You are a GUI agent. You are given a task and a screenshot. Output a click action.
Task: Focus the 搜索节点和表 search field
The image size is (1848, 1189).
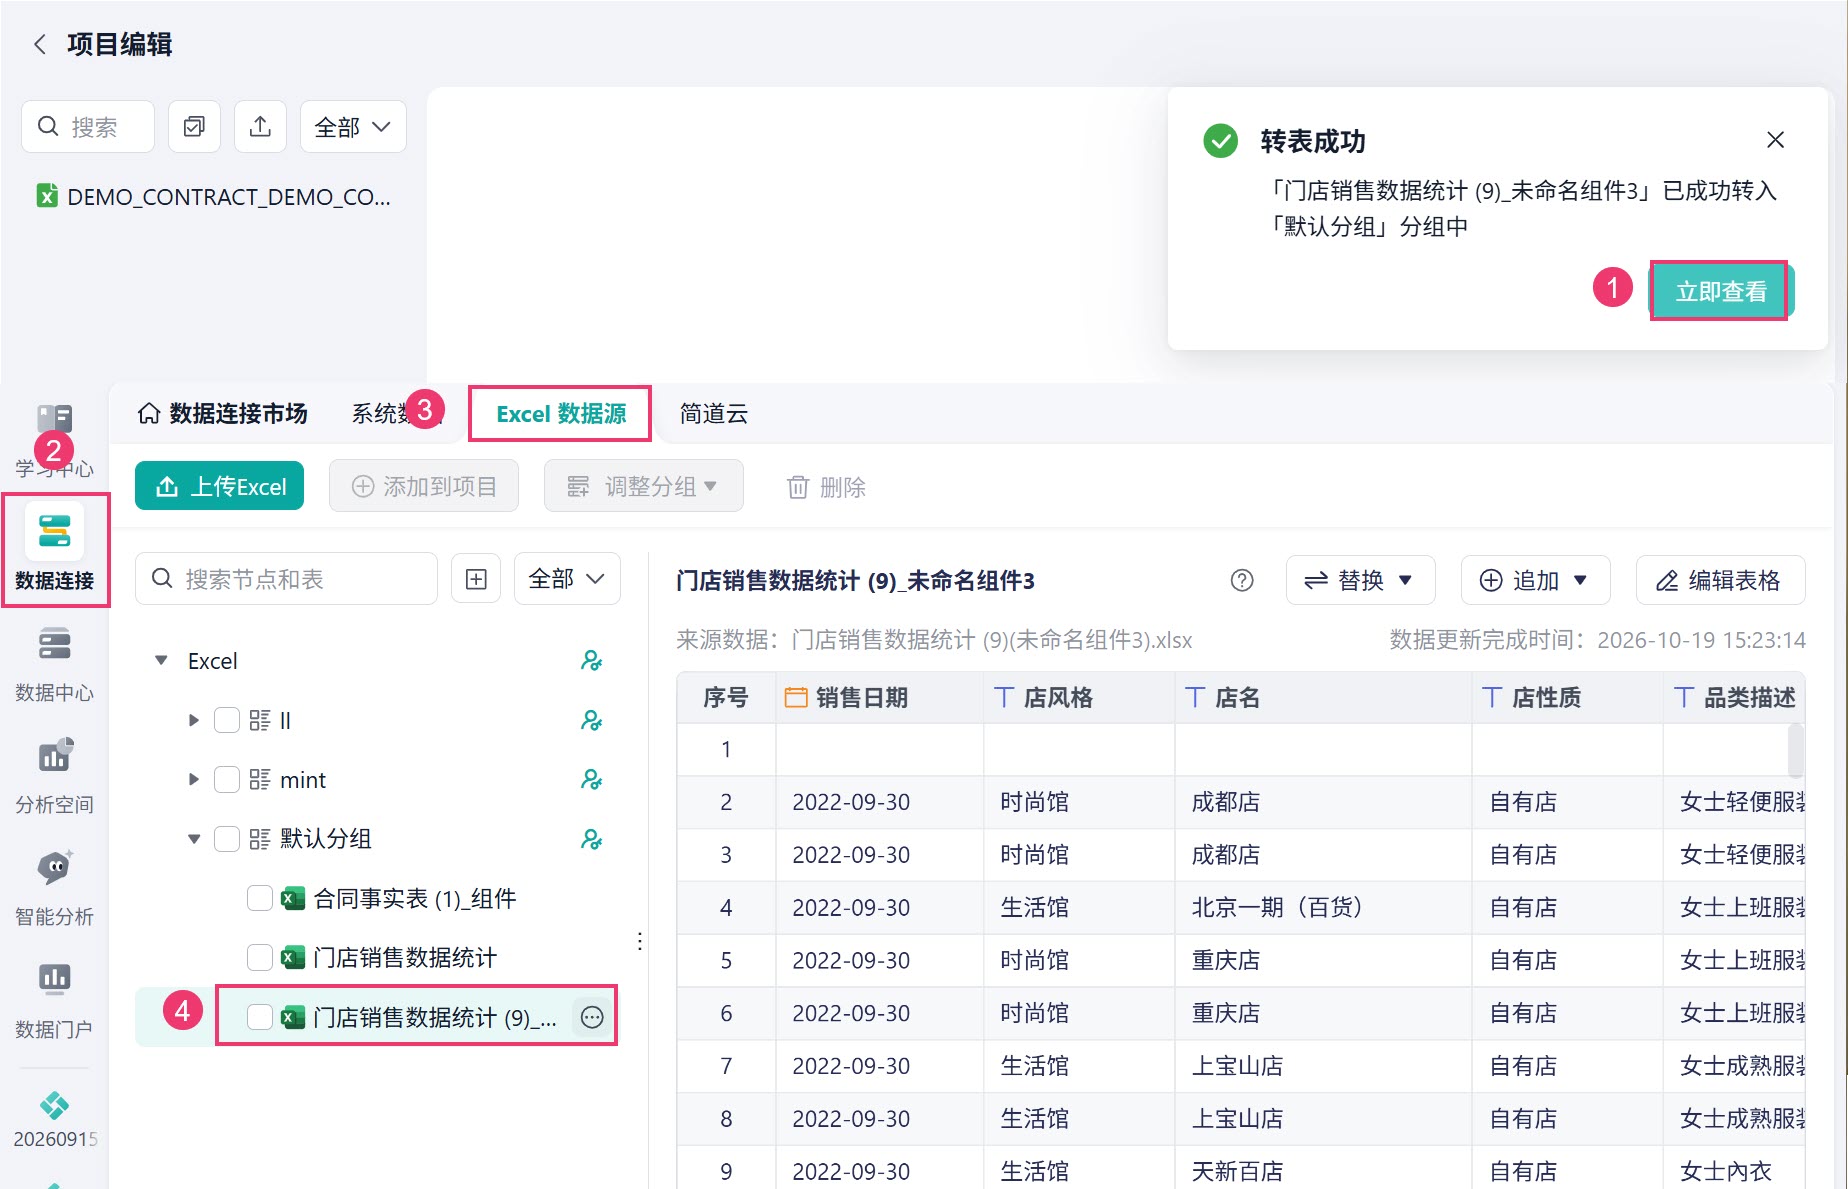286,579
